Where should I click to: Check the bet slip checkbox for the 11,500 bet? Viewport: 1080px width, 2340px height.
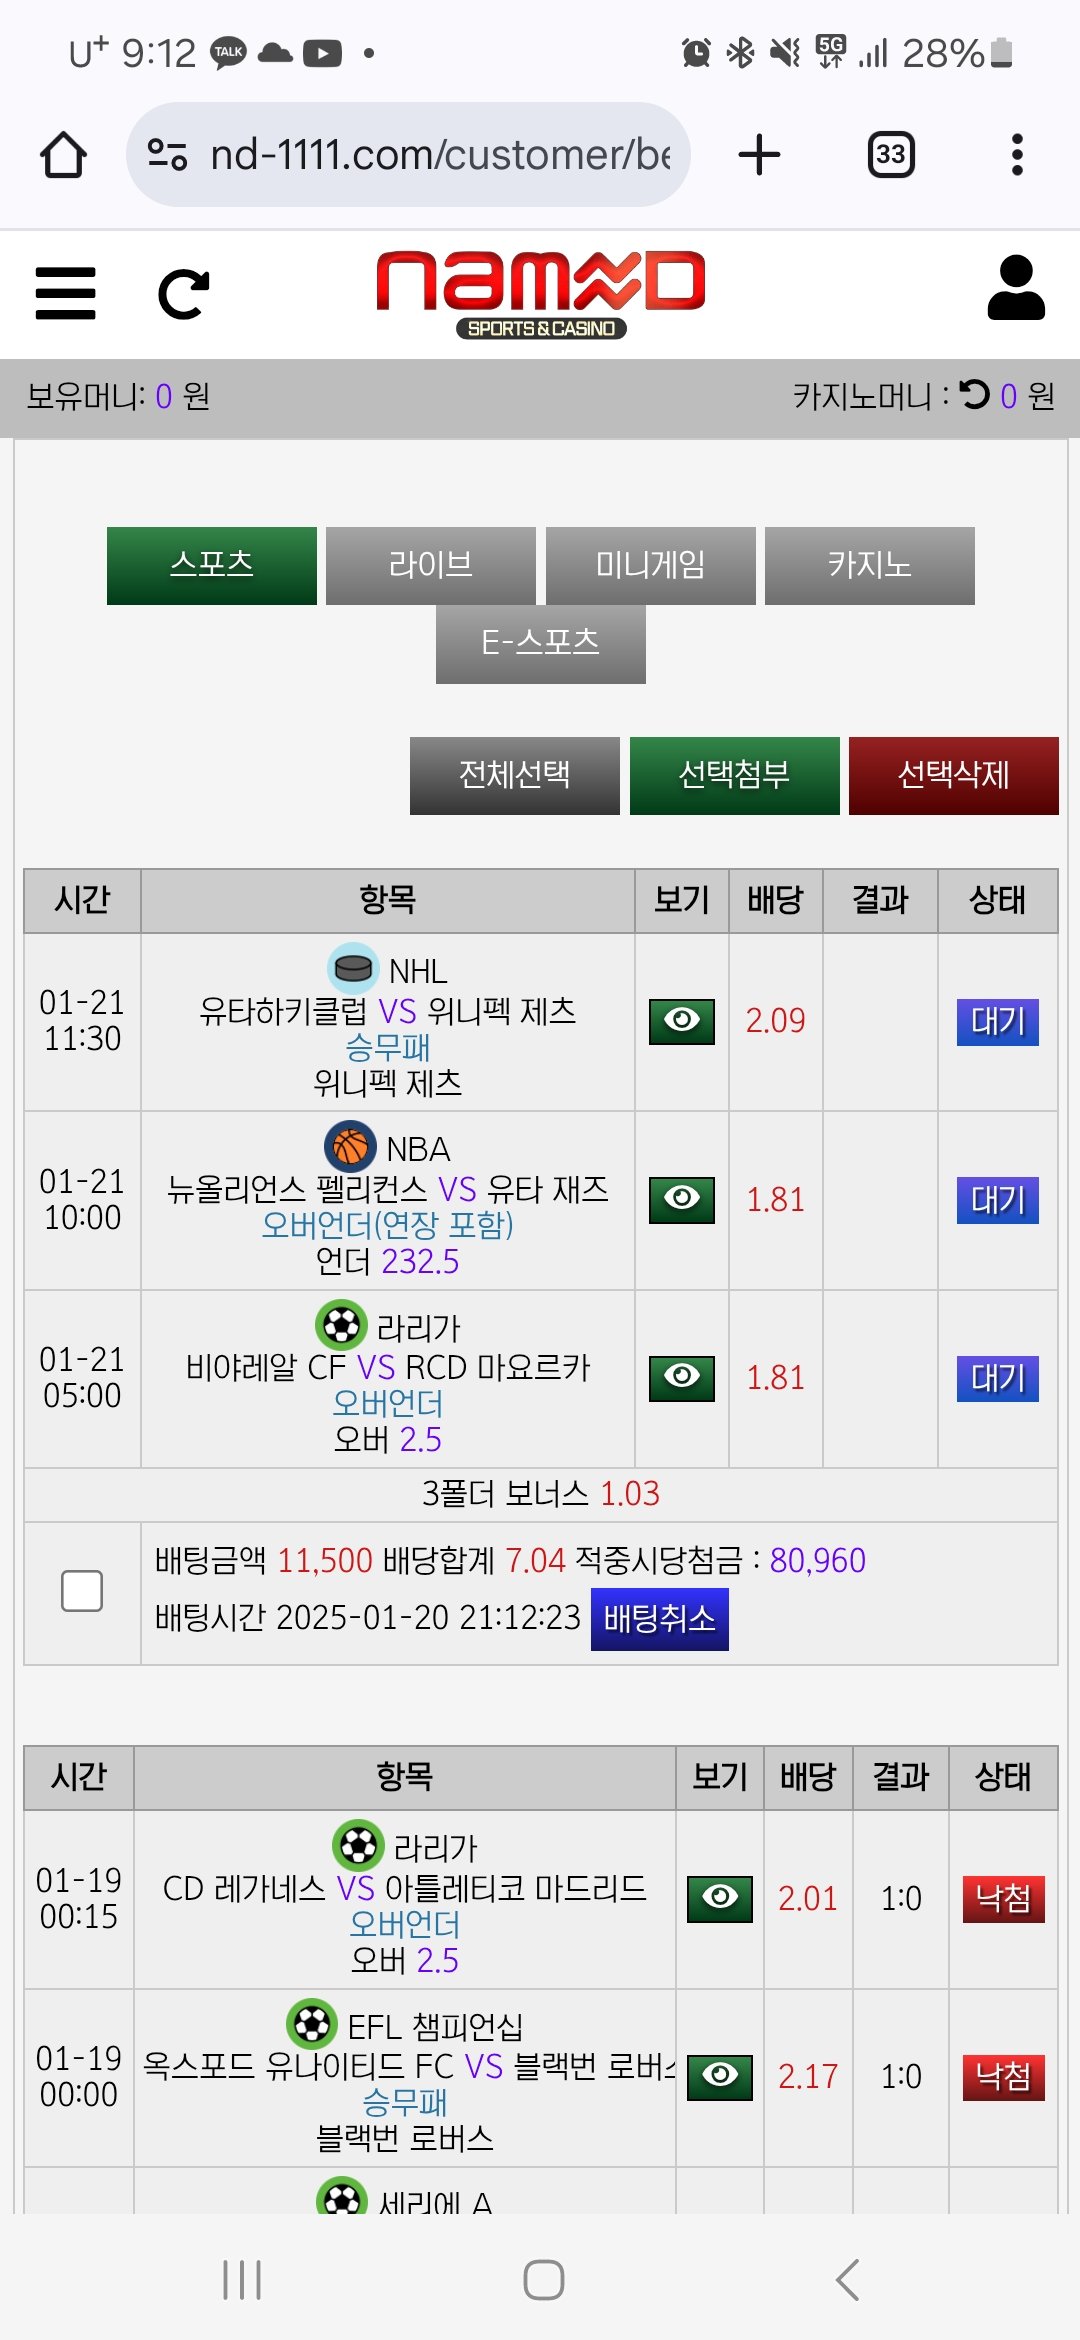(x=82, y=1591)
